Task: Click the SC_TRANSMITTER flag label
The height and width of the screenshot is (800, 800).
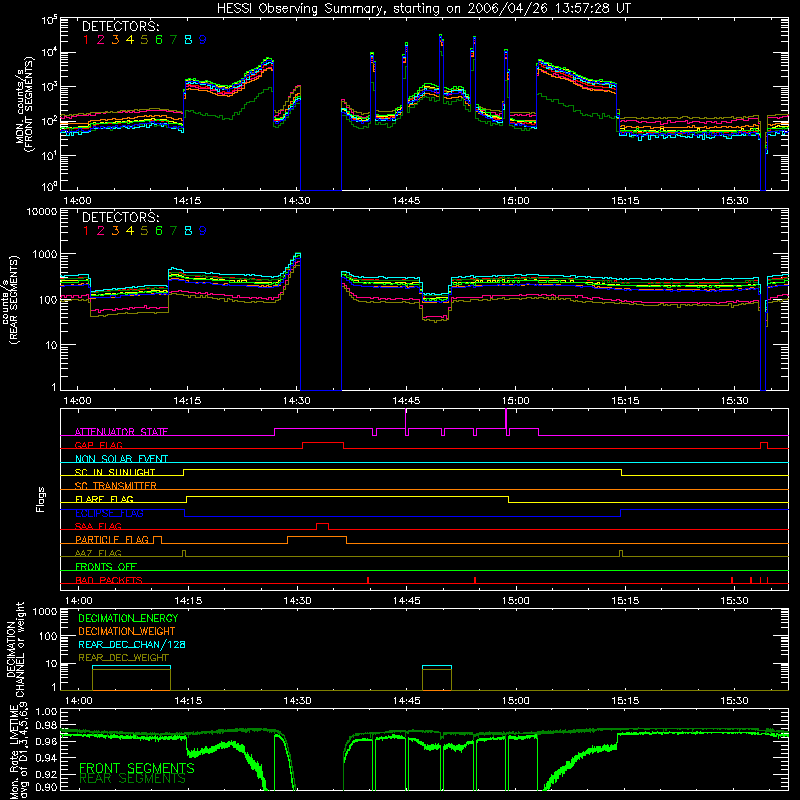Action: click(x=116, y=485)
